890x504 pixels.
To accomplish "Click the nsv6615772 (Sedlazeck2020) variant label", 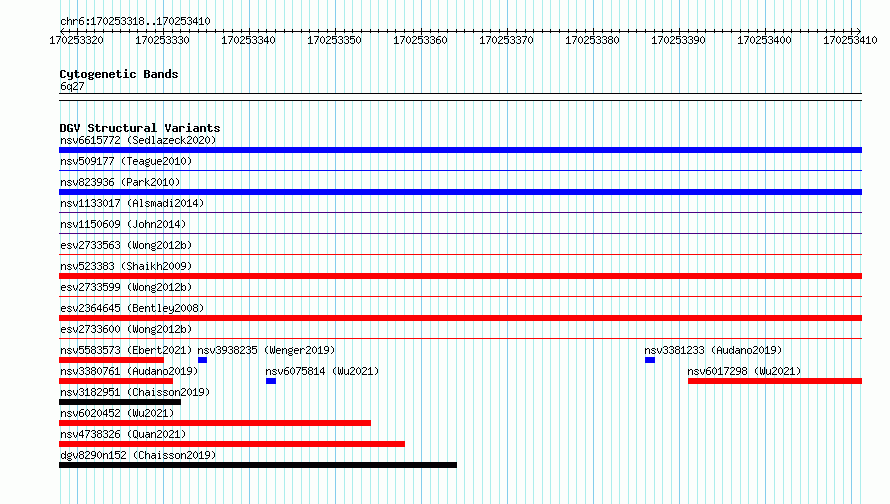I will coord(138,140).
